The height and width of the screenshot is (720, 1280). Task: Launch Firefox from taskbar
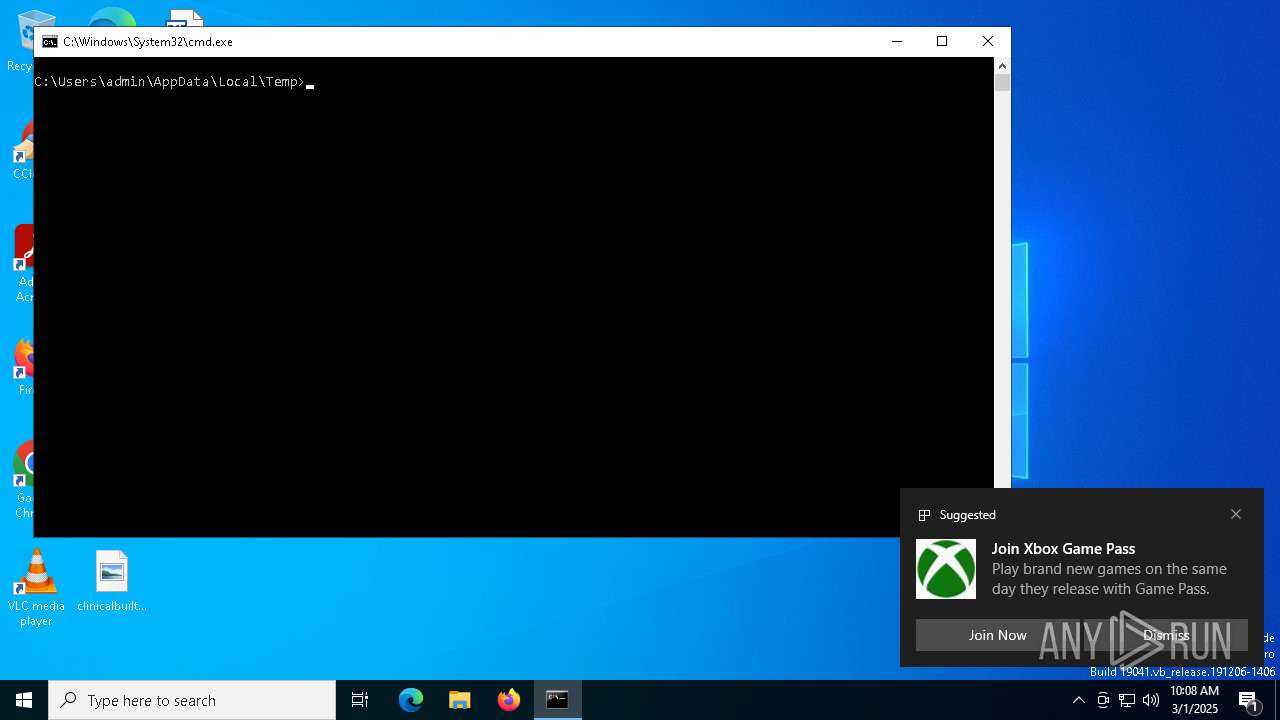pyautogui.click(x=509, y=700)
